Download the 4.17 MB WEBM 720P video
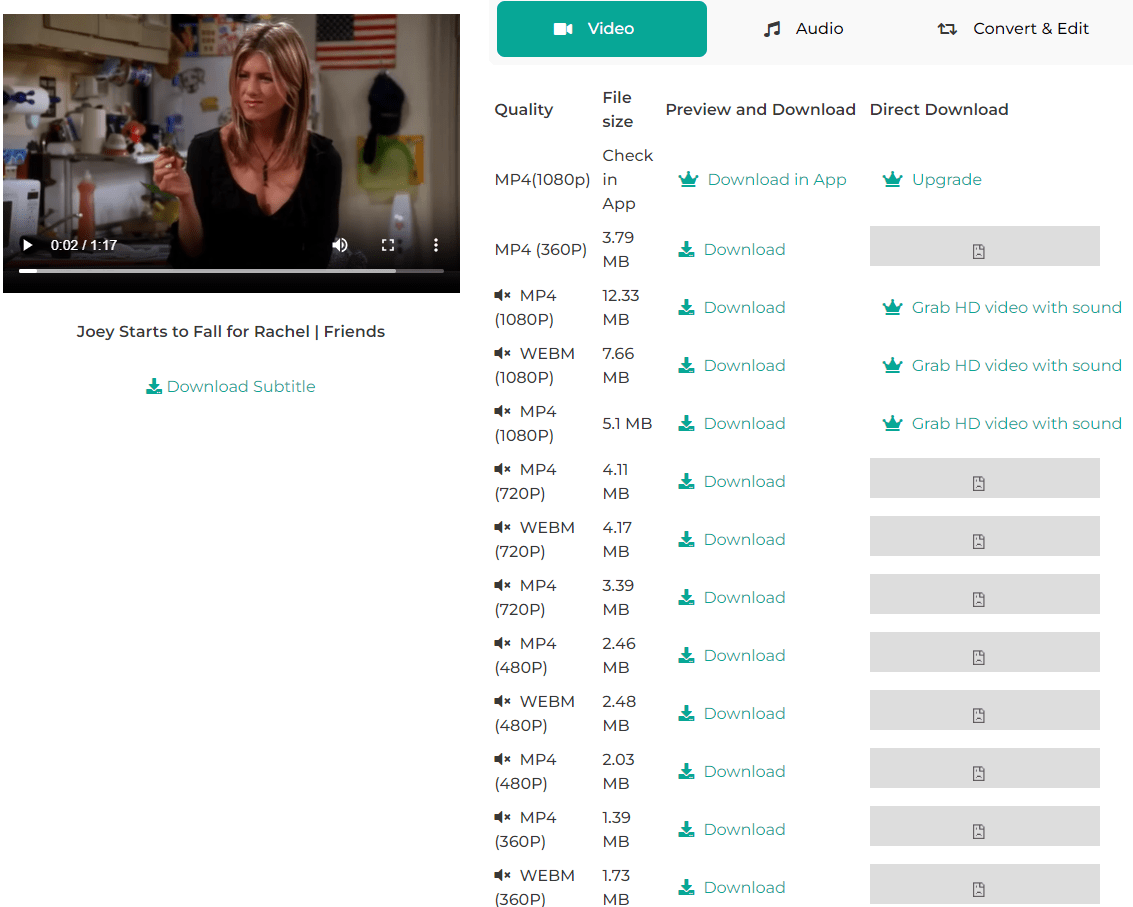The image size is (1133, 907). click(x=732, y=540)
